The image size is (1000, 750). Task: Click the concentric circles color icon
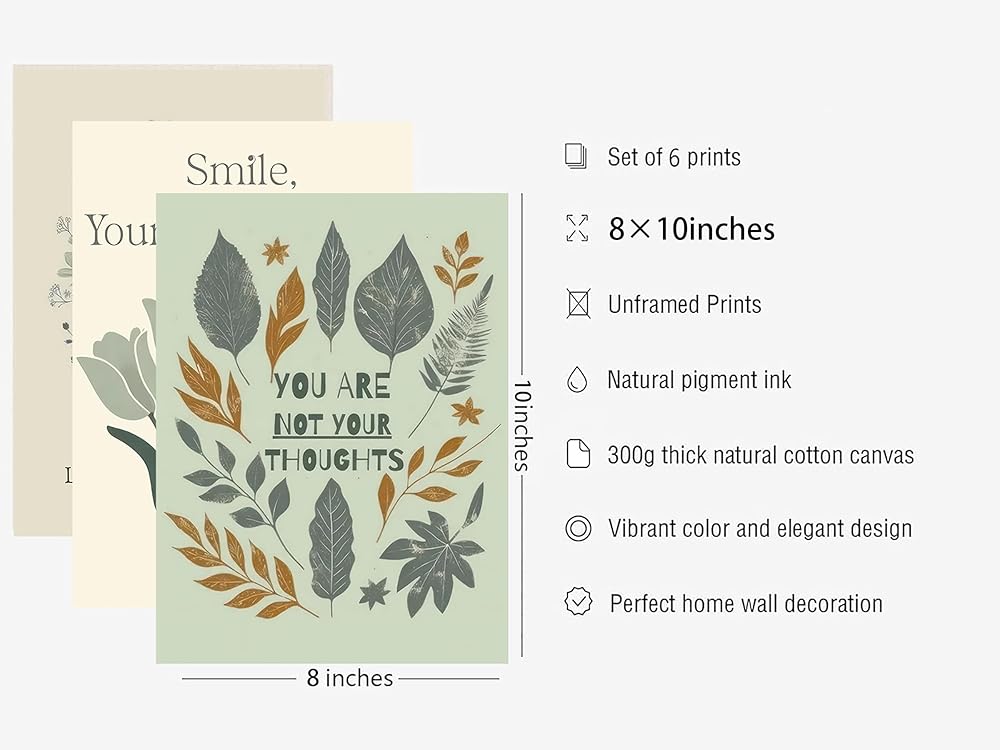coord(578,528)
